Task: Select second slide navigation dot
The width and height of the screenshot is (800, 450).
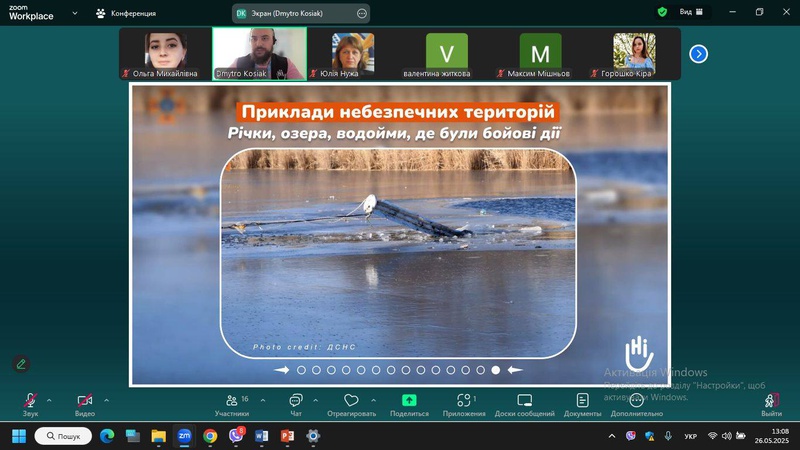Action: pyautogui.click(x=316, y=370)
